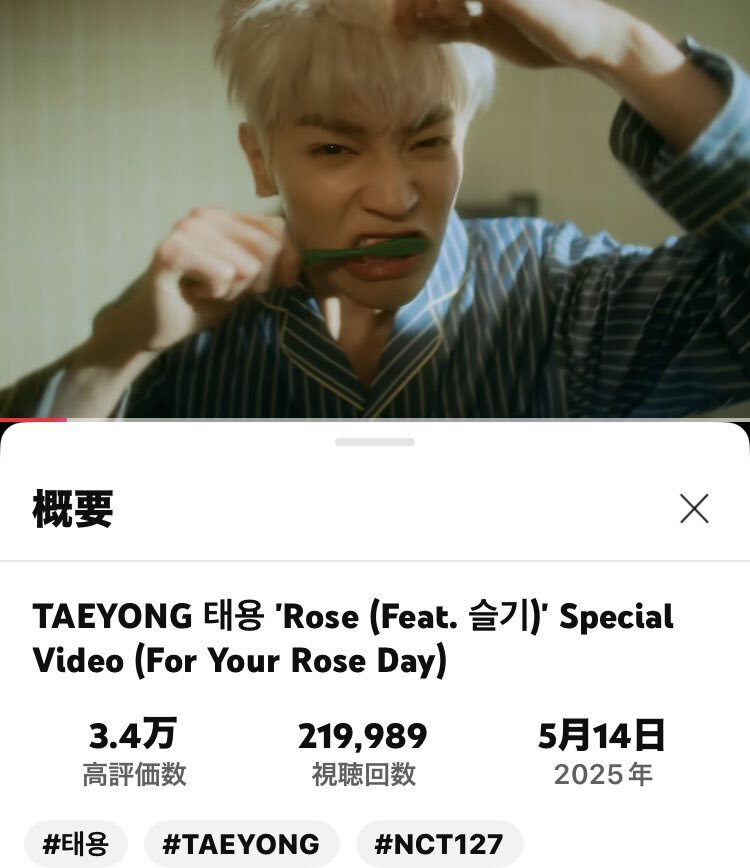Open the #TAEYONG hashtag

click(241, 844)
